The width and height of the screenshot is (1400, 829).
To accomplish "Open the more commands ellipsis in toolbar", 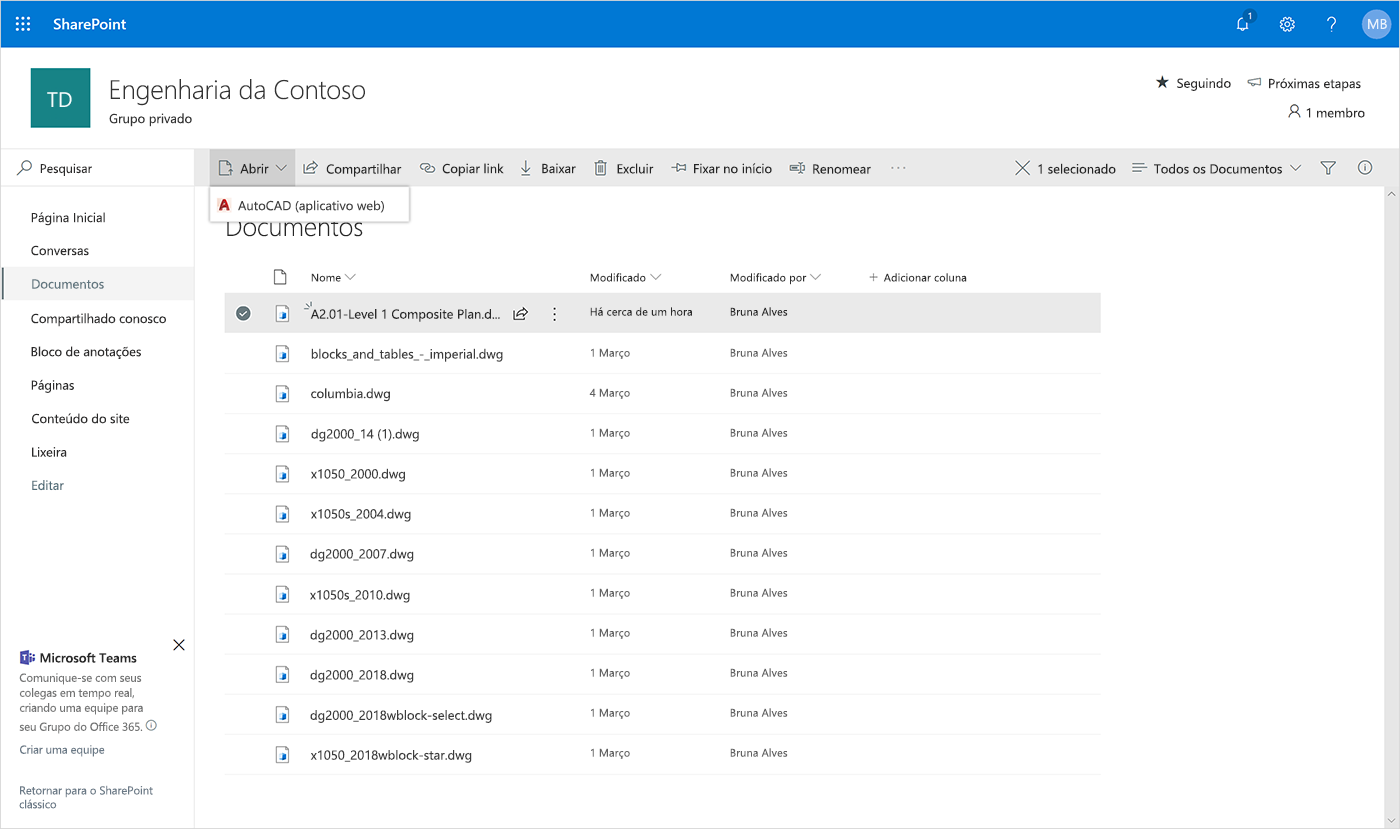I will click(898, 168).
